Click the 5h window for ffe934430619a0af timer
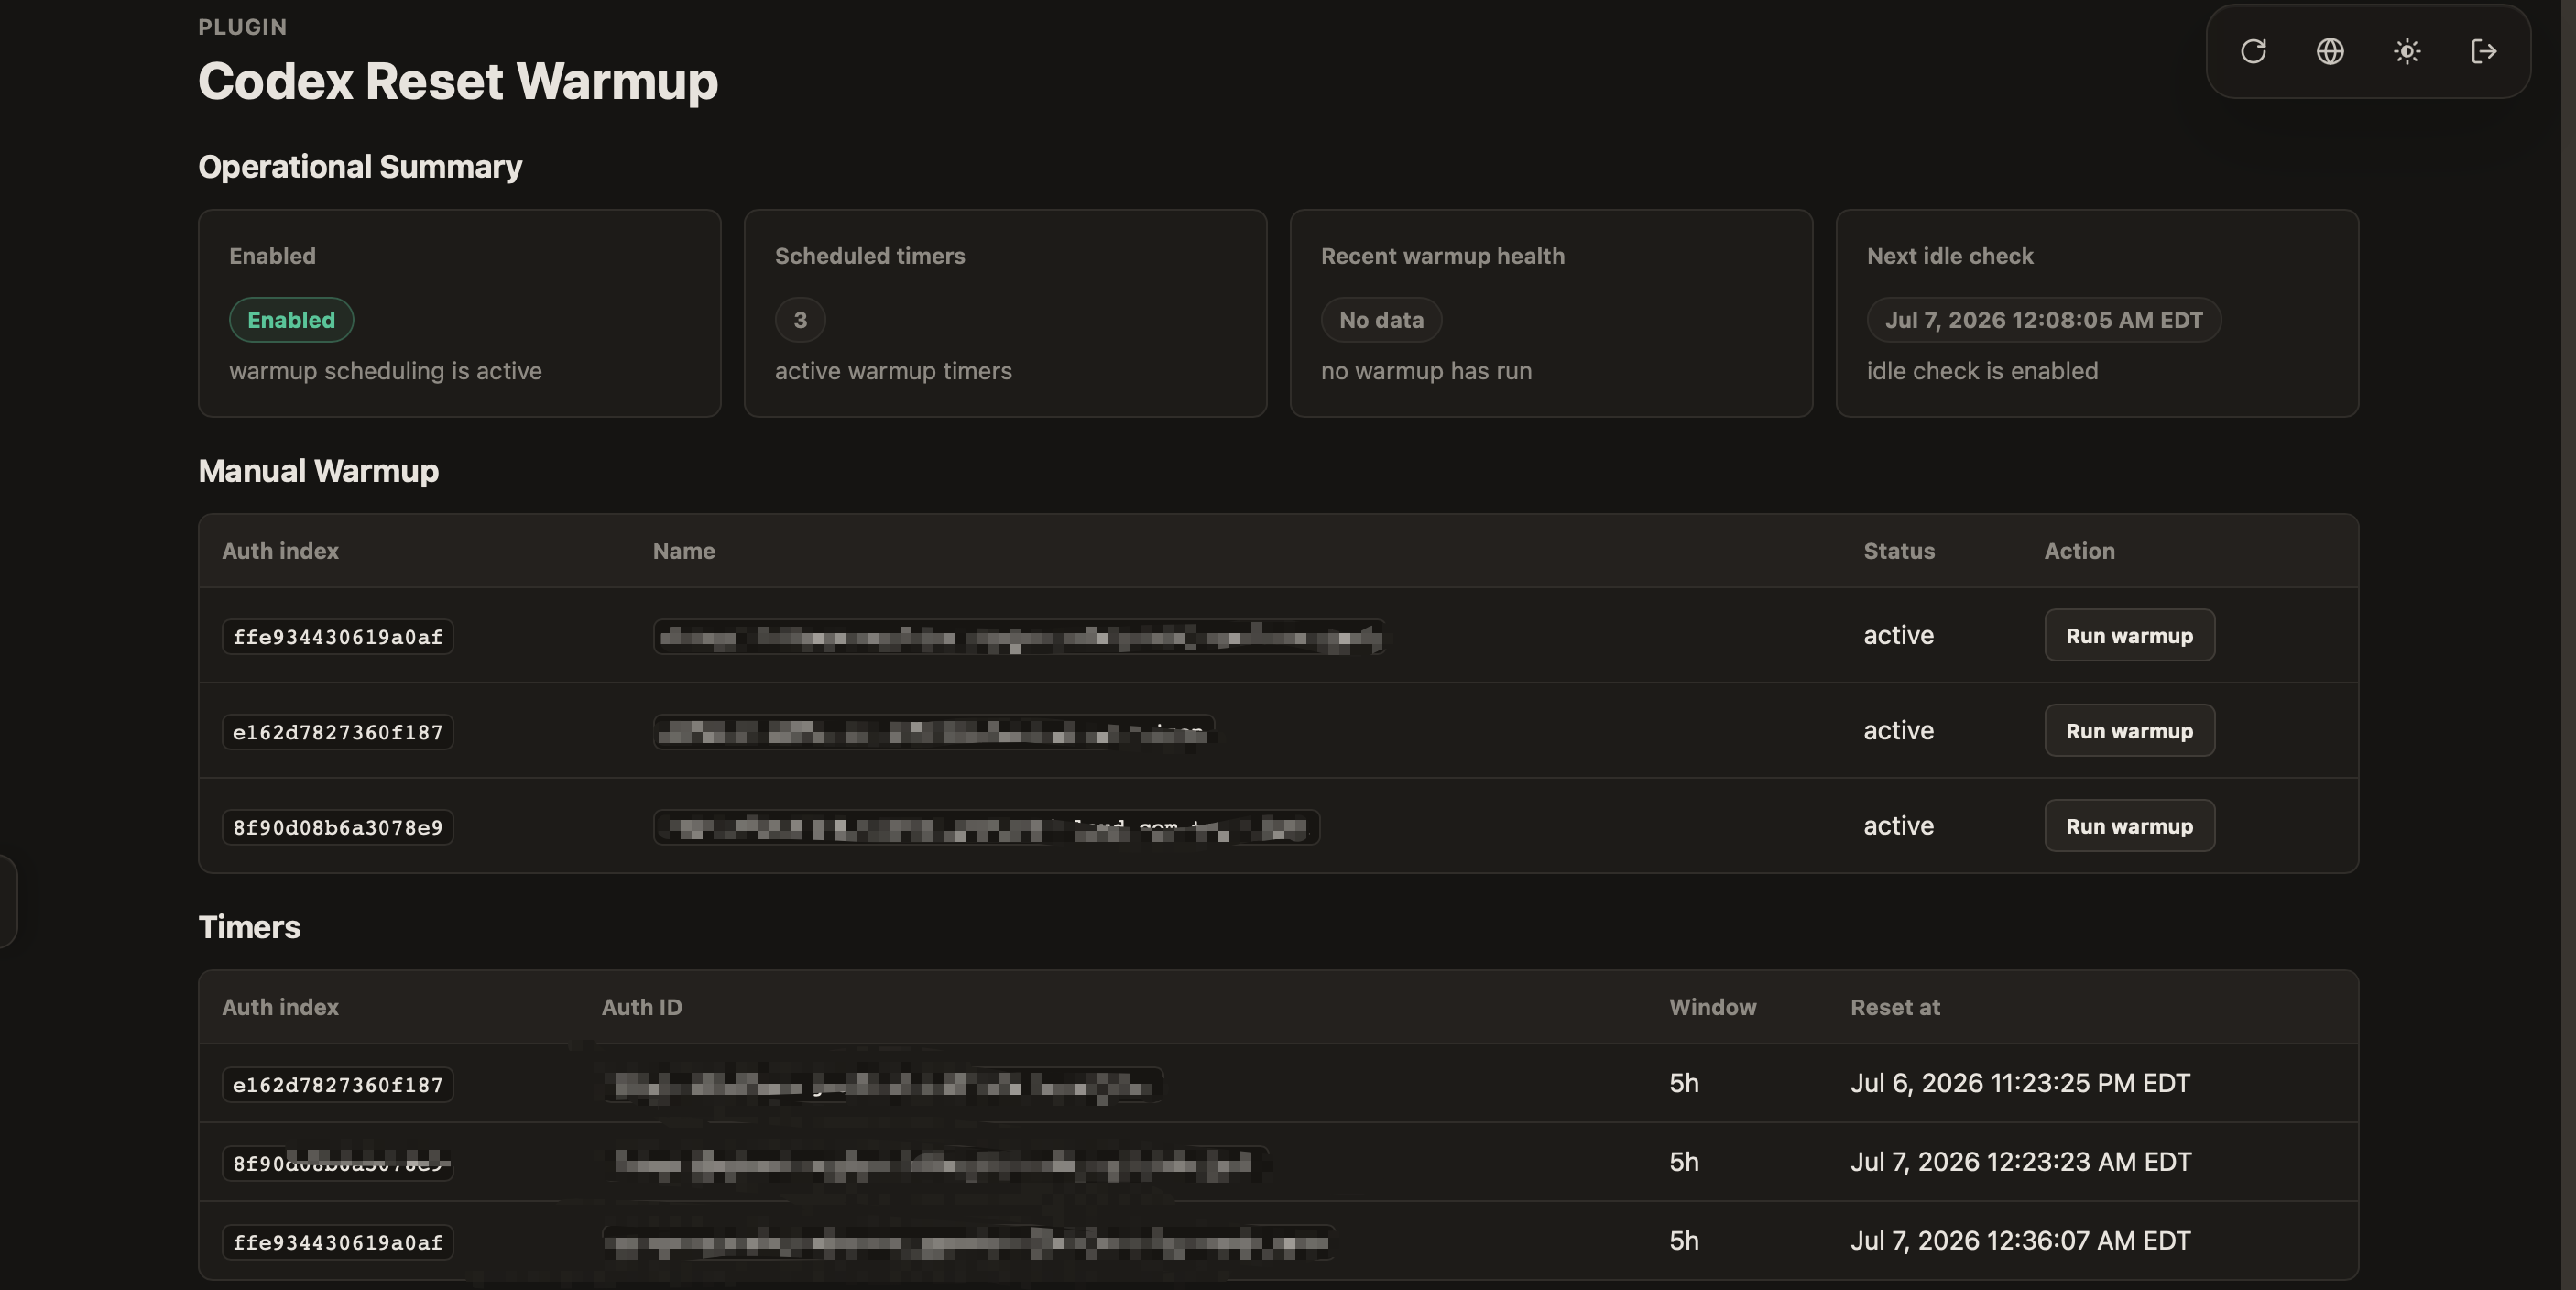The width and height of the screenshot is (2576, 1290). pyautogui.click(x=1684, y=1241)
